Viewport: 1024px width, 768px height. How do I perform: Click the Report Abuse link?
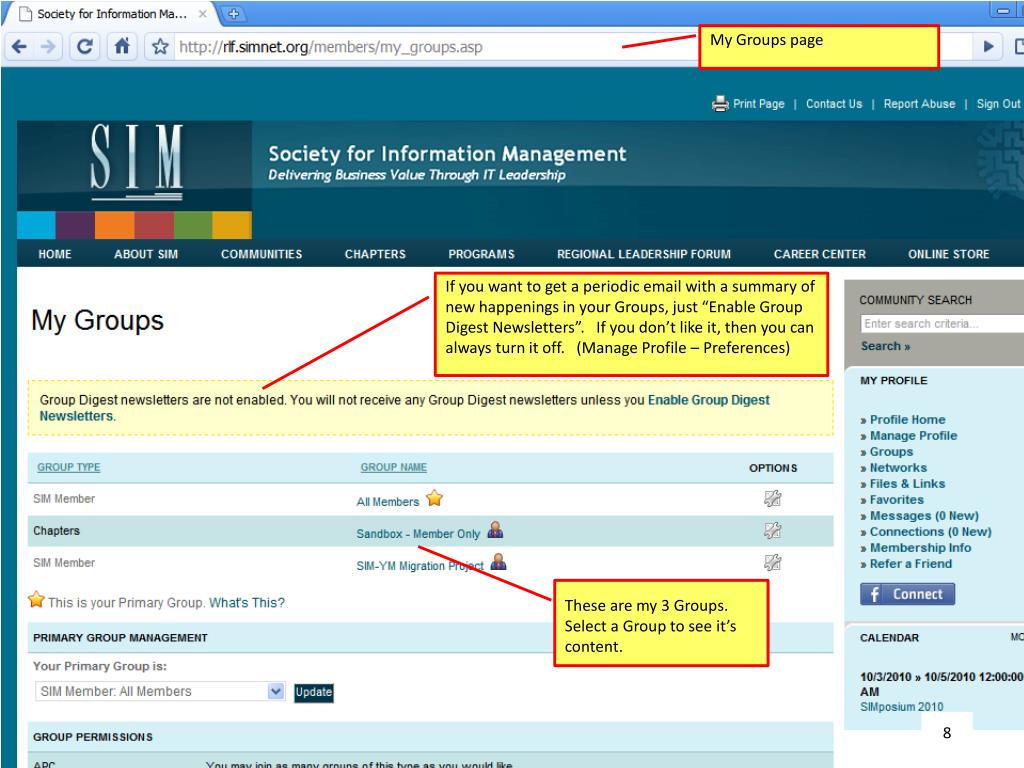[920, 104]
